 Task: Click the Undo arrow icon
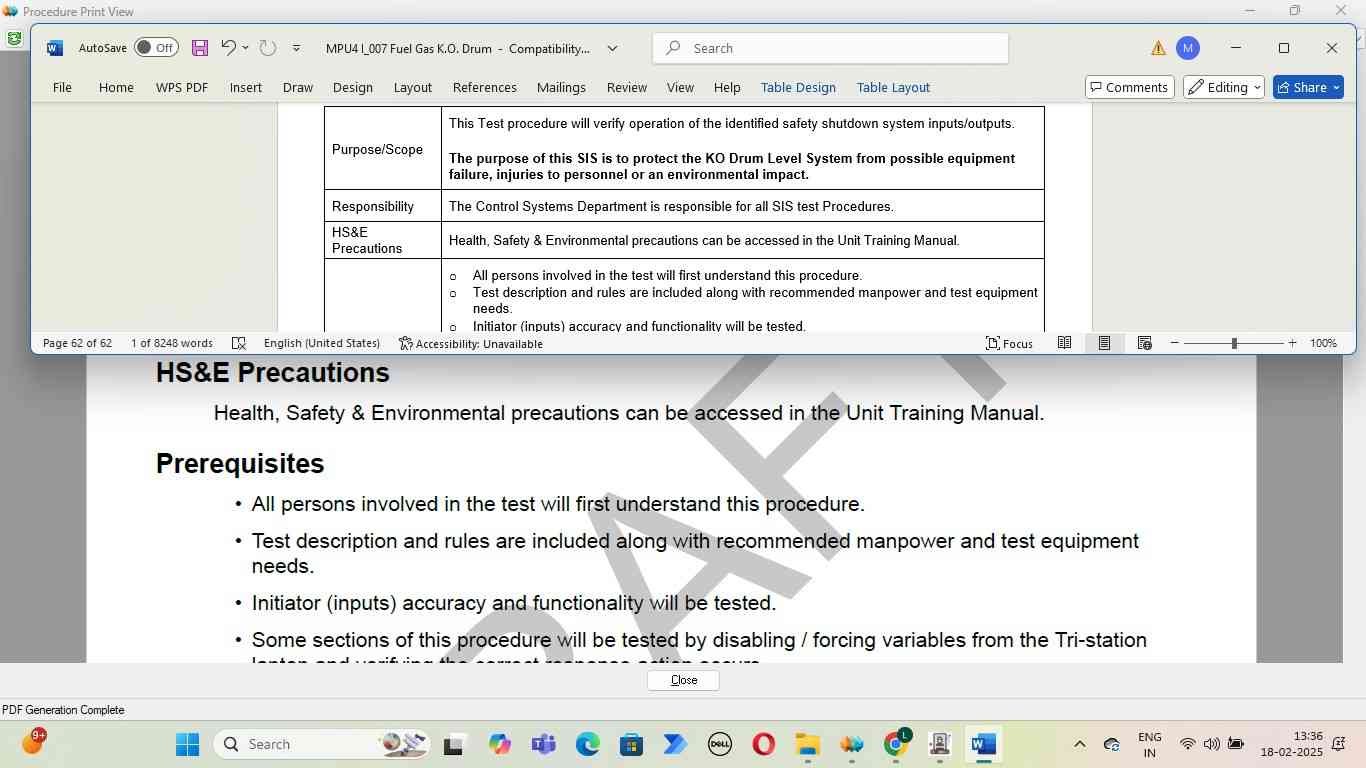[228, 48]
